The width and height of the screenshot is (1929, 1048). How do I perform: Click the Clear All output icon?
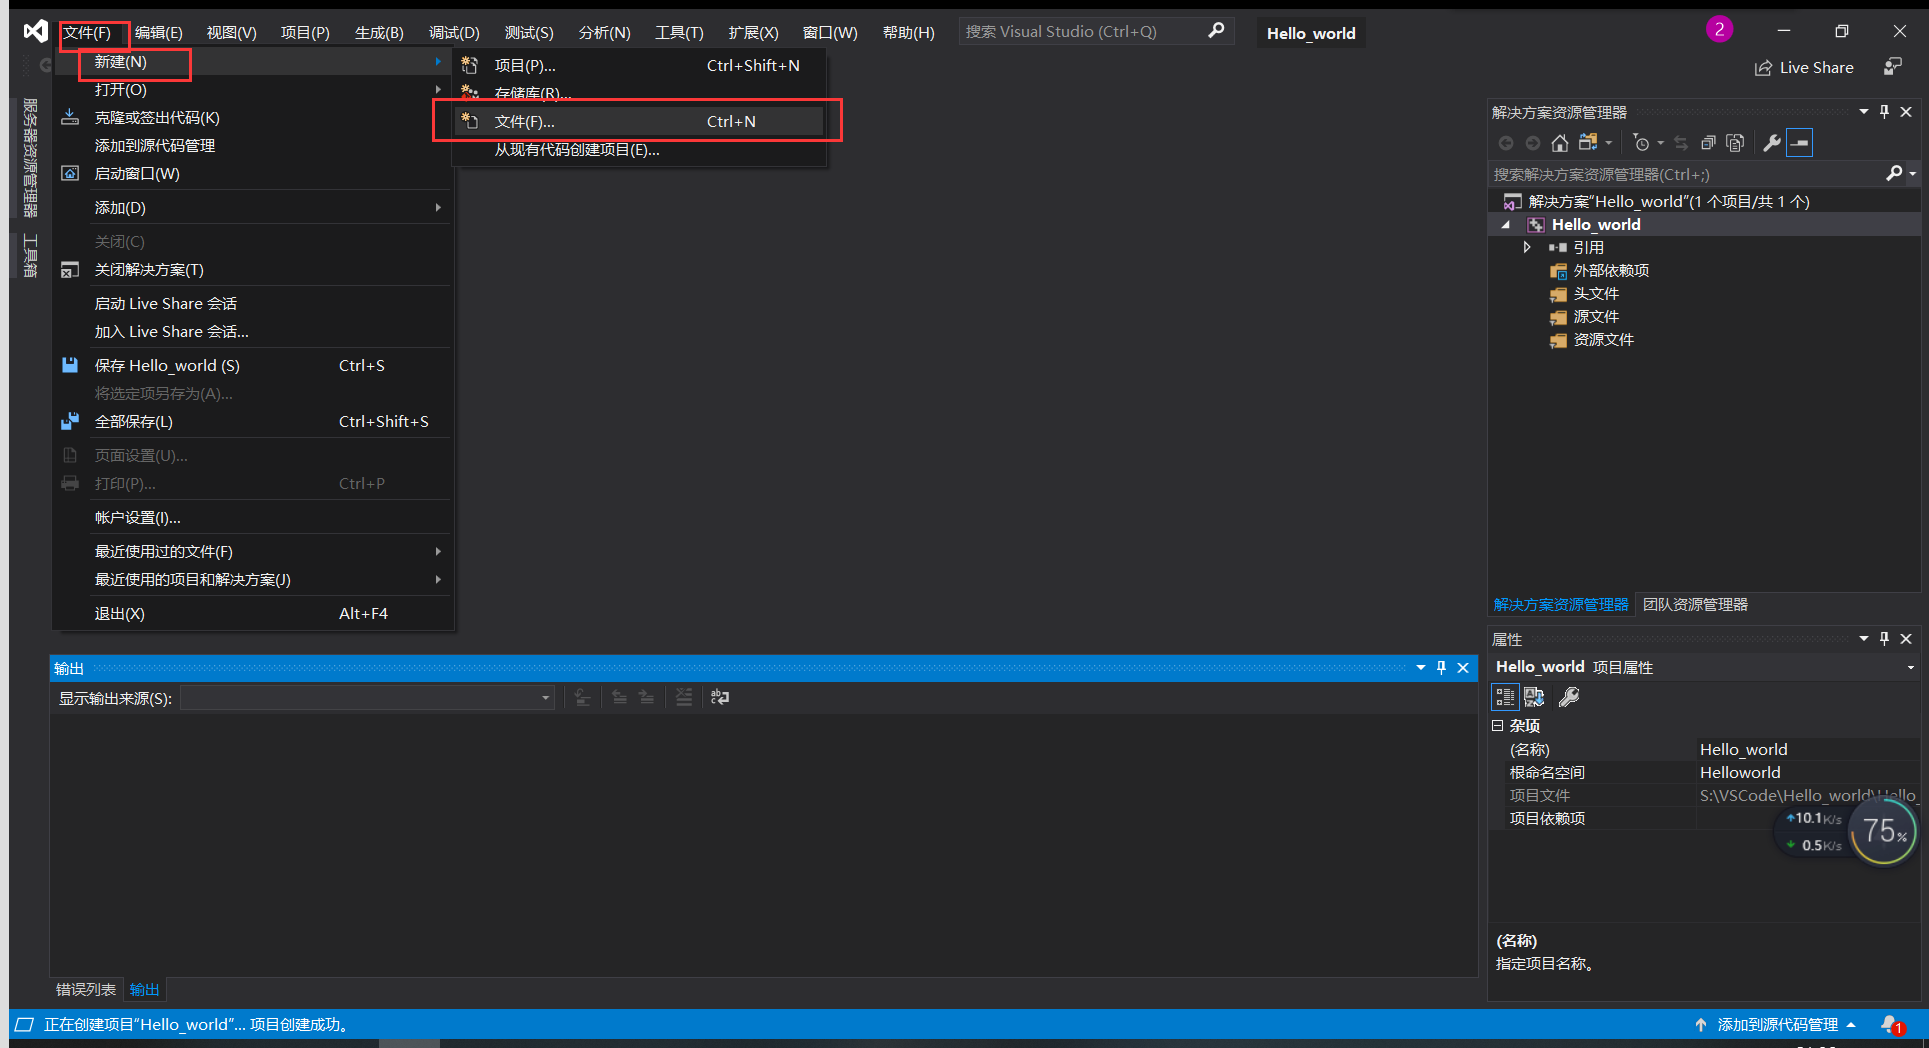pos(684,697)
